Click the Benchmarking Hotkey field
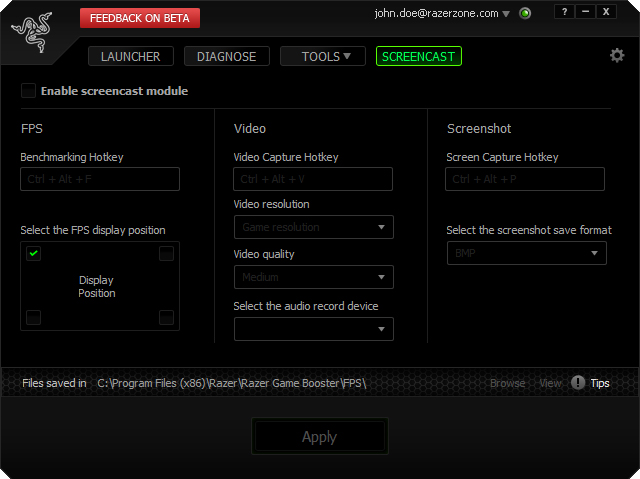The height and width of the screenshot is (479, 640). tap(100, 179)
